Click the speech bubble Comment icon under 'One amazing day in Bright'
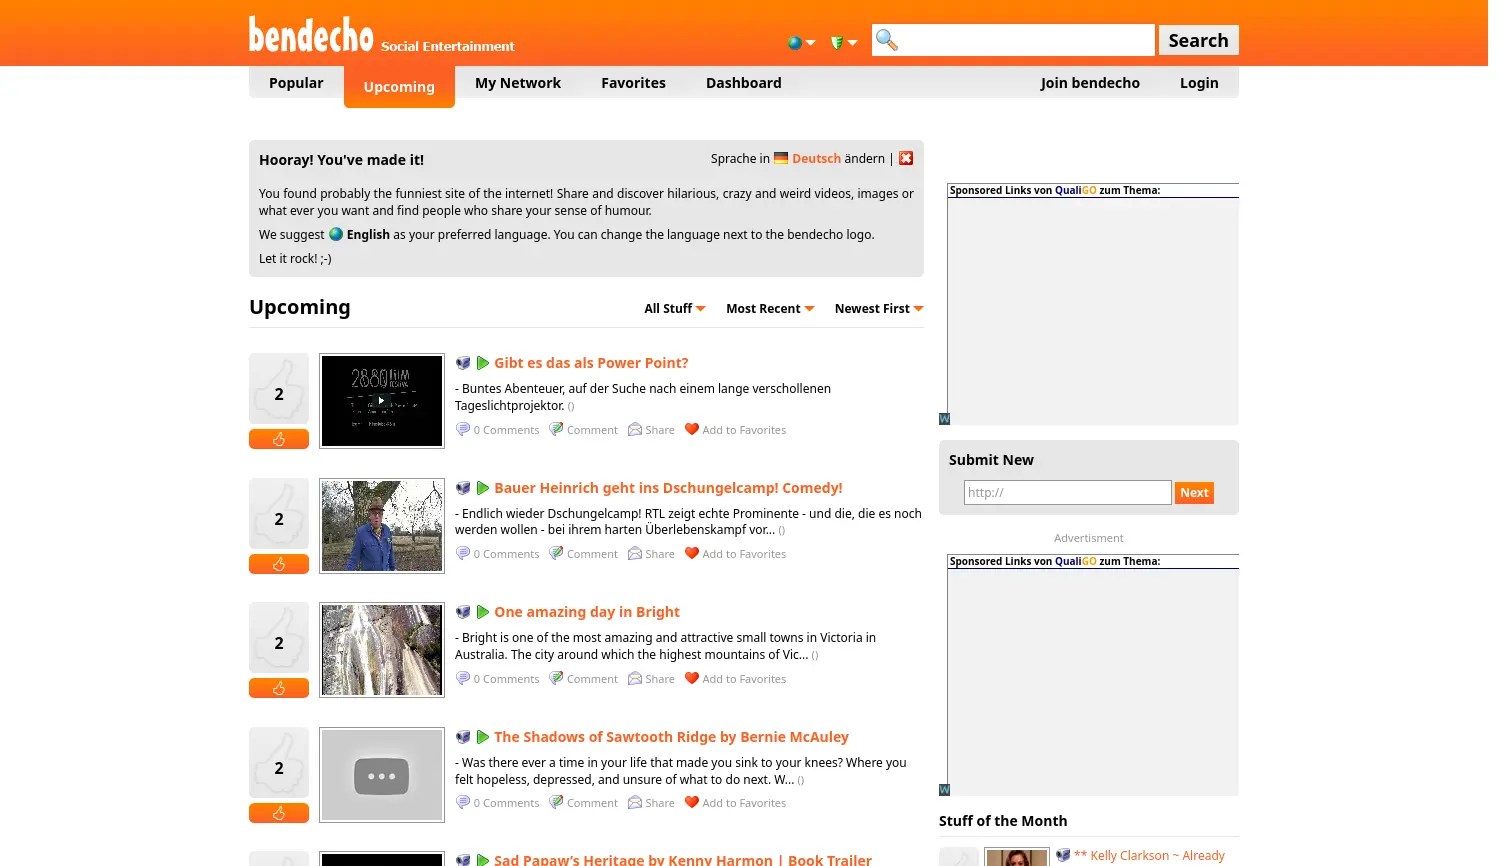The width and height of the screenshot is (1500, 866). click(x=556, y=678)
